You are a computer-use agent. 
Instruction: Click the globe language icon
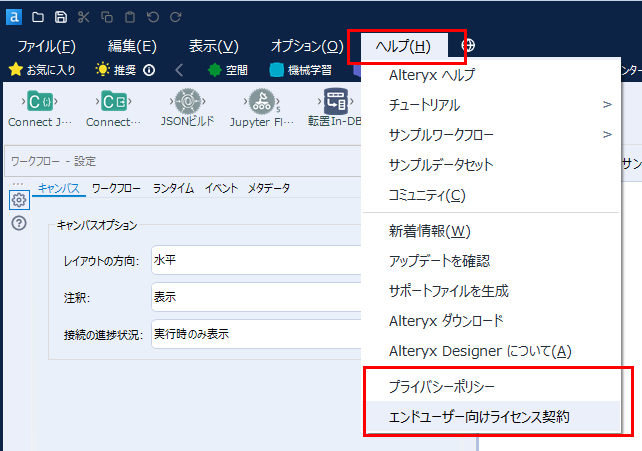467,46
